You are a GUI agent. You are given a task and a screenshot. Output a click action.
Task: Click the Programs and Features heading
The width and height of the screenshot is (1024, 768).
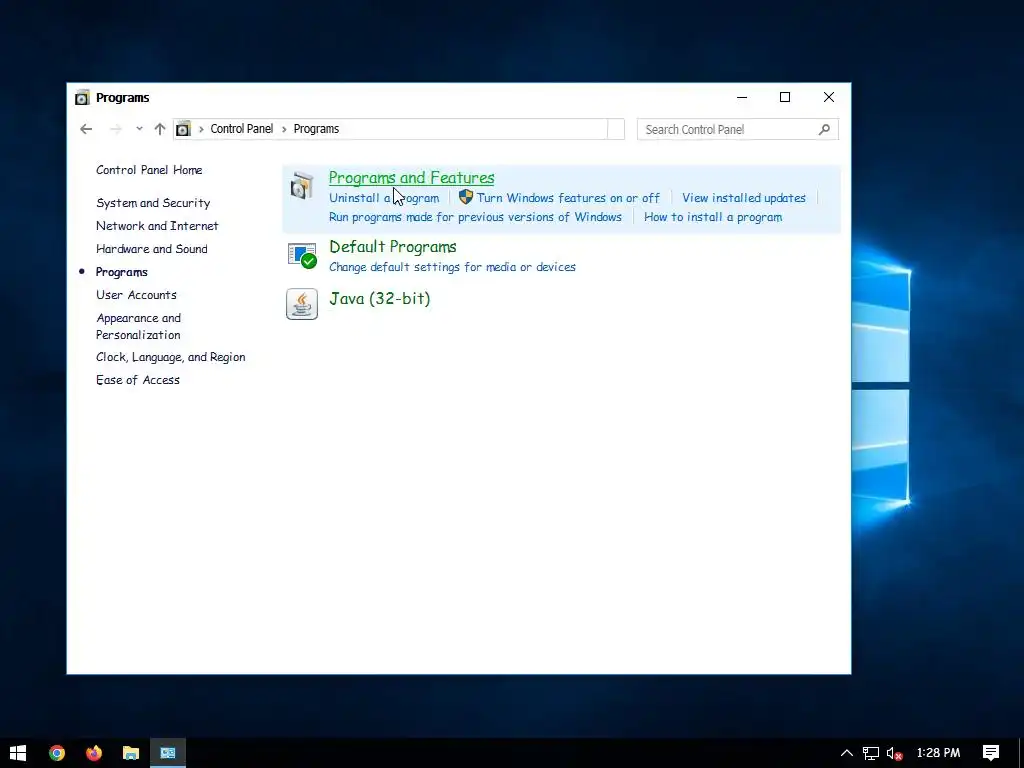coord(411,178)
